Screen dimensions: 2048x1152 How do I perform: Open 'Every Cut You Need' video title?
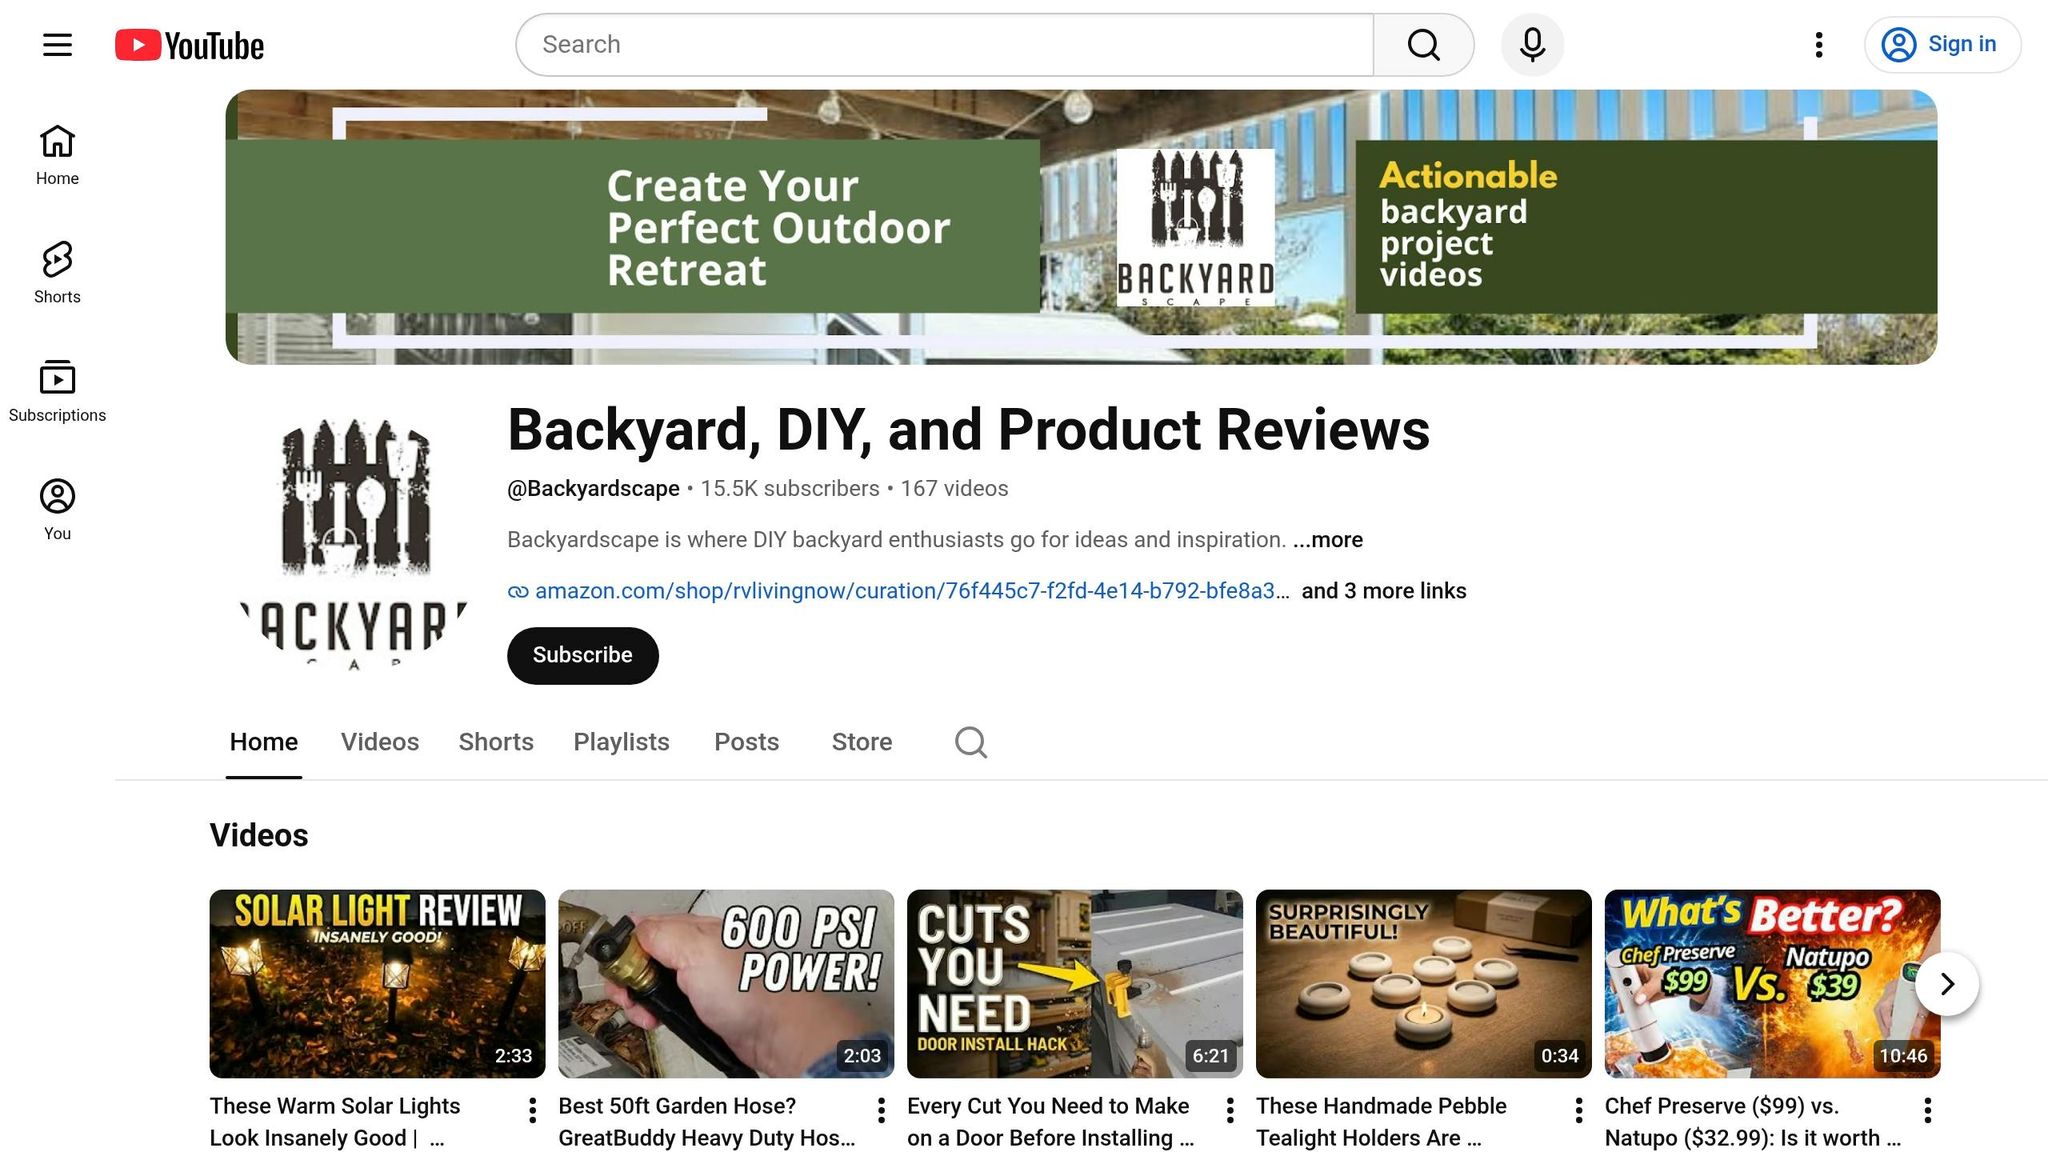[x=1050, y=1122]
